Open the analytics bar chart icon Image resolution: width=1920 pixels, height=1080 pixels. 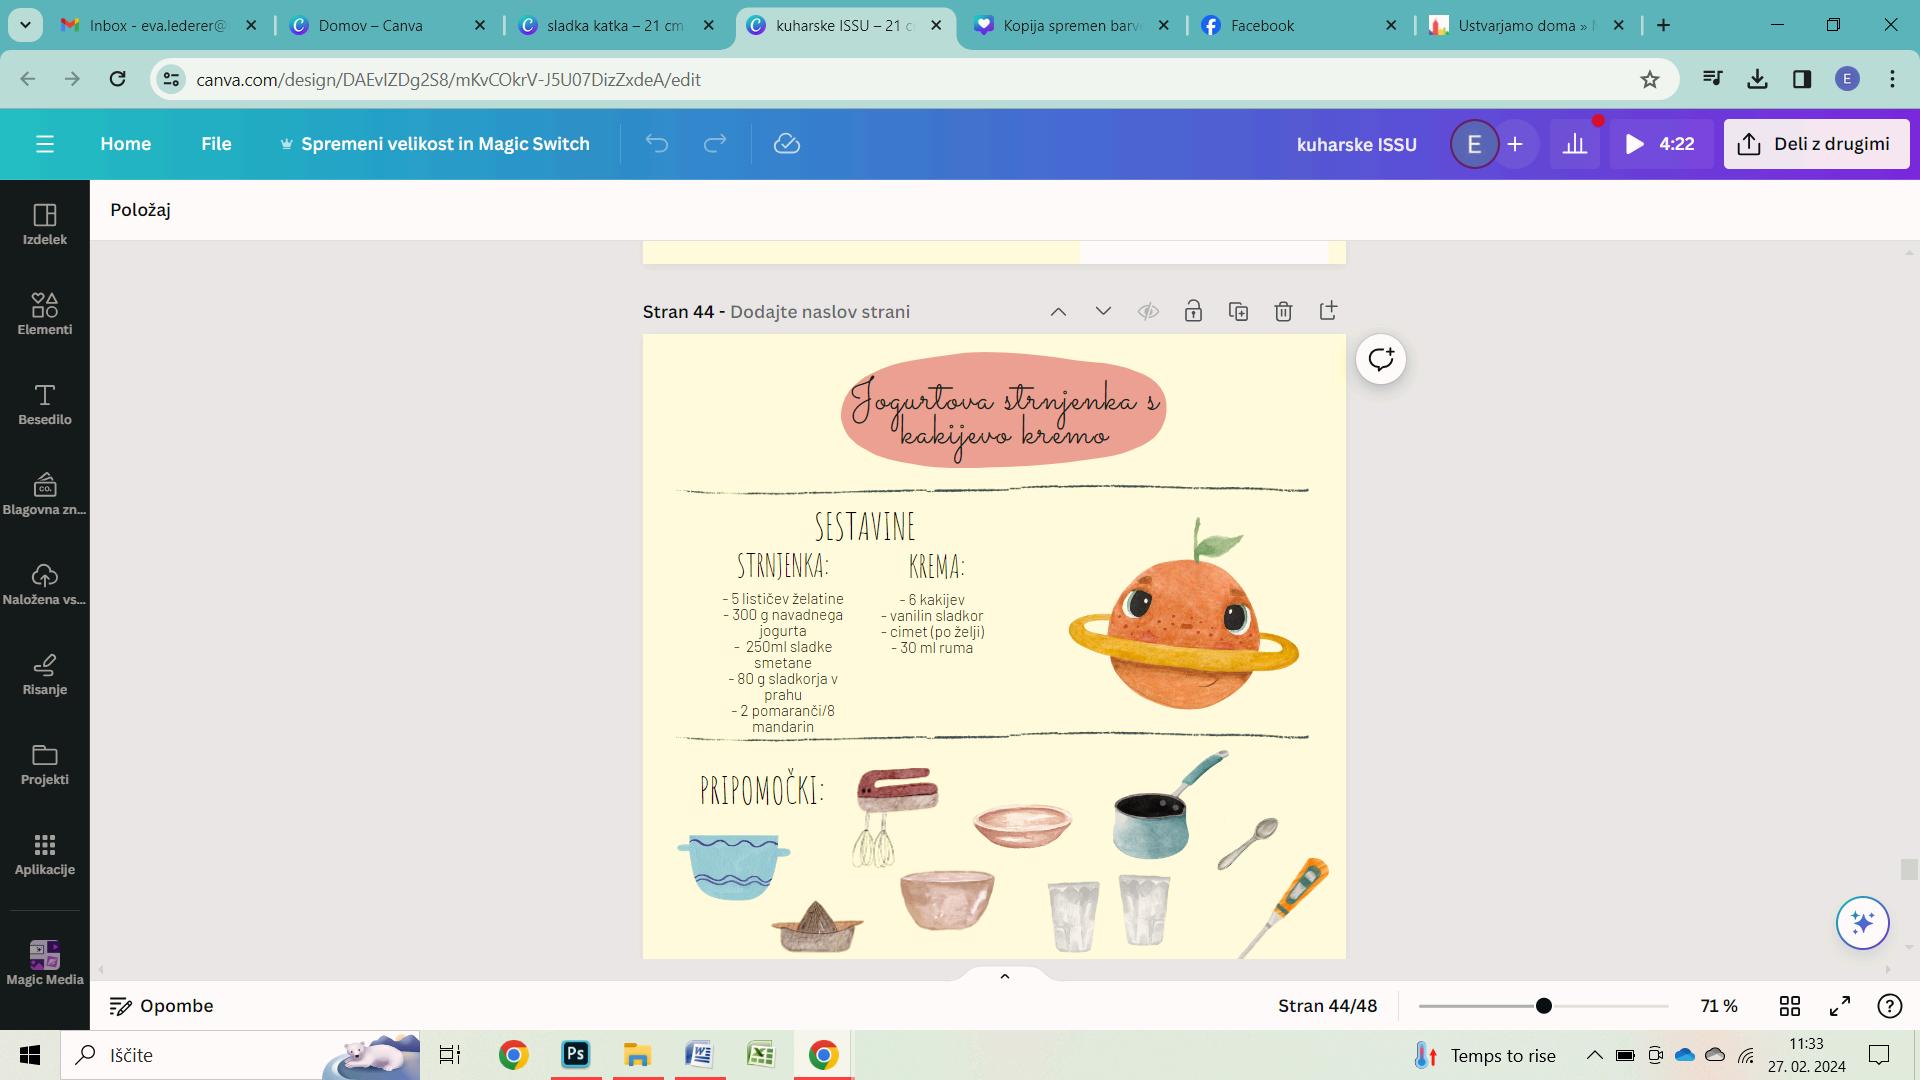(1575, 144)
